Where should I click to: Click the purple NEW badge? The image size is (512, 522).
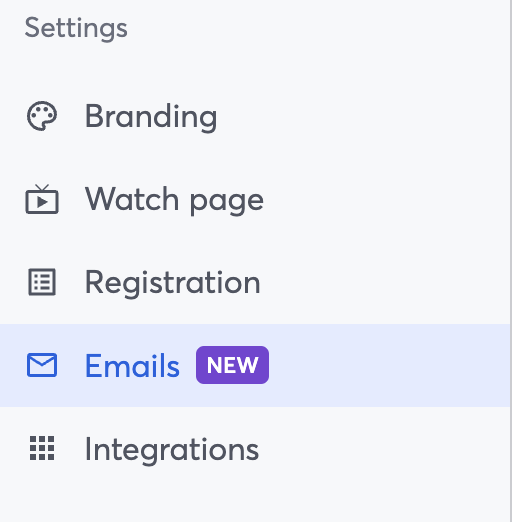coord(232,365)
